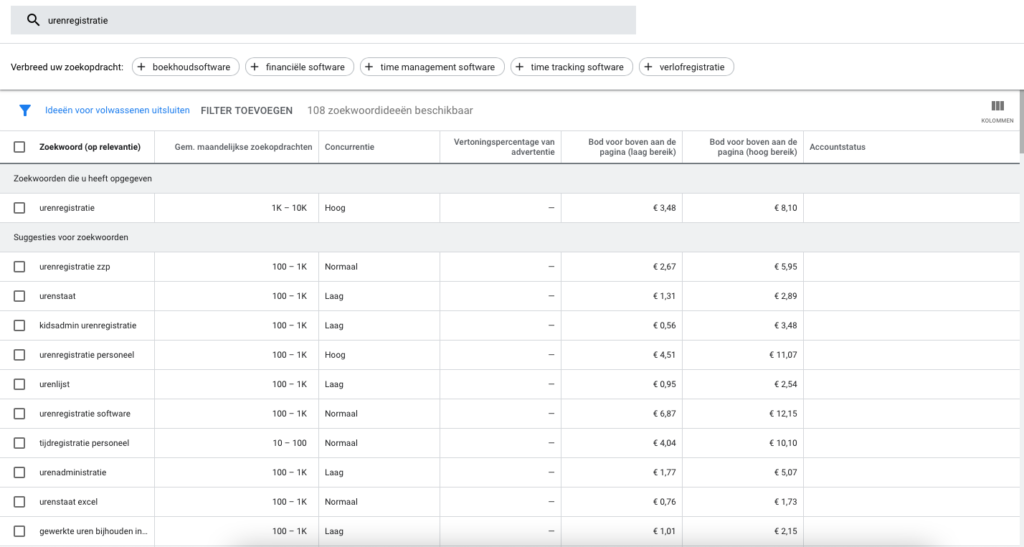Toggle the select-all checkbox in header

click(x=20, y=147)
